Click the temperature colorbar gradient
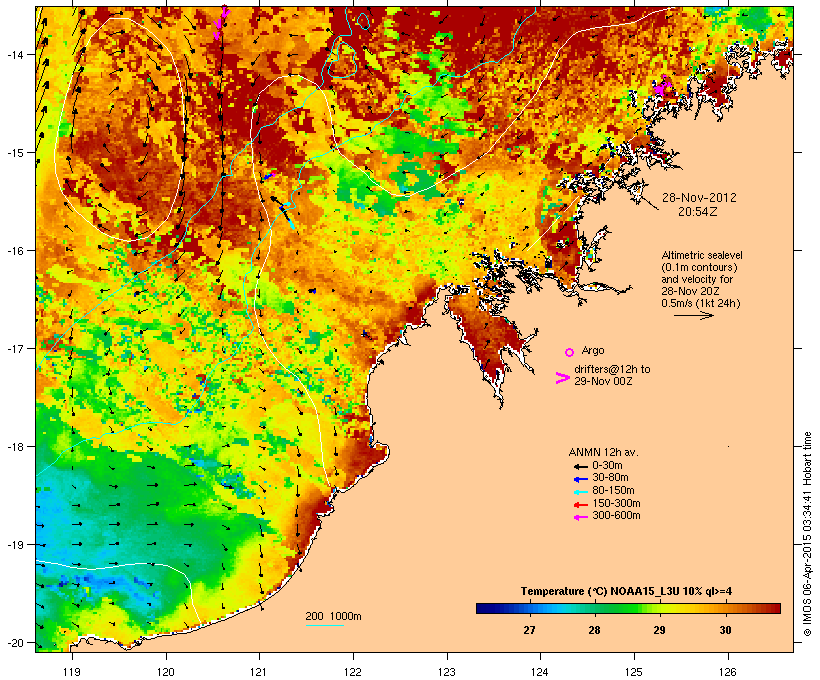Image resolution: width=820 pixels, height=680 pixels. click(628, 608)
